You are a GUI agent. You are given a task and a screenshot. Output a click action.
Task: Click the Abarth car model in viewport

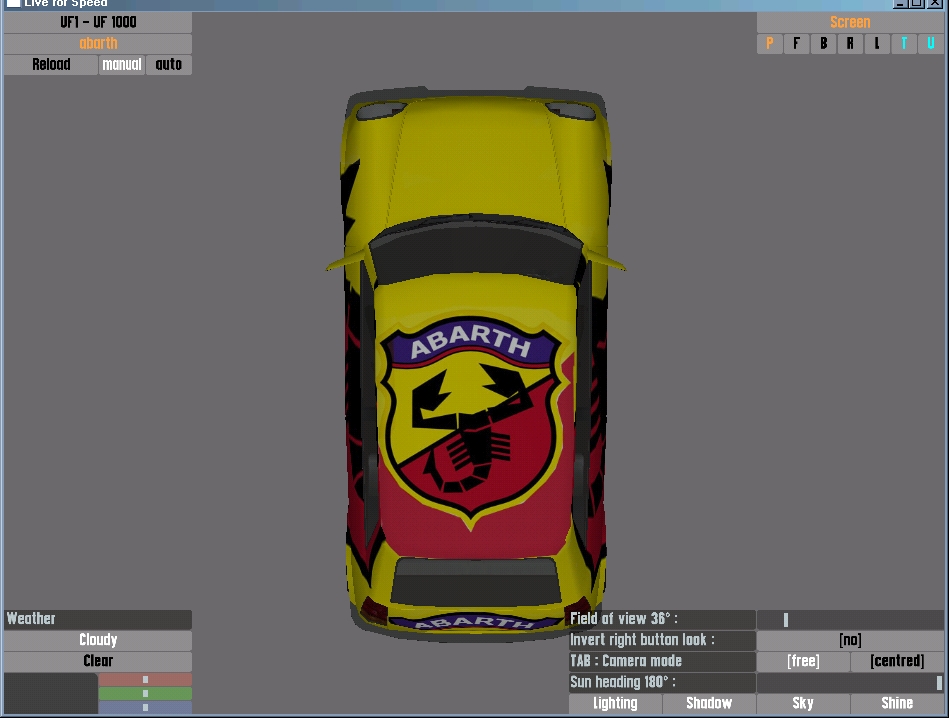click(476, 363)
